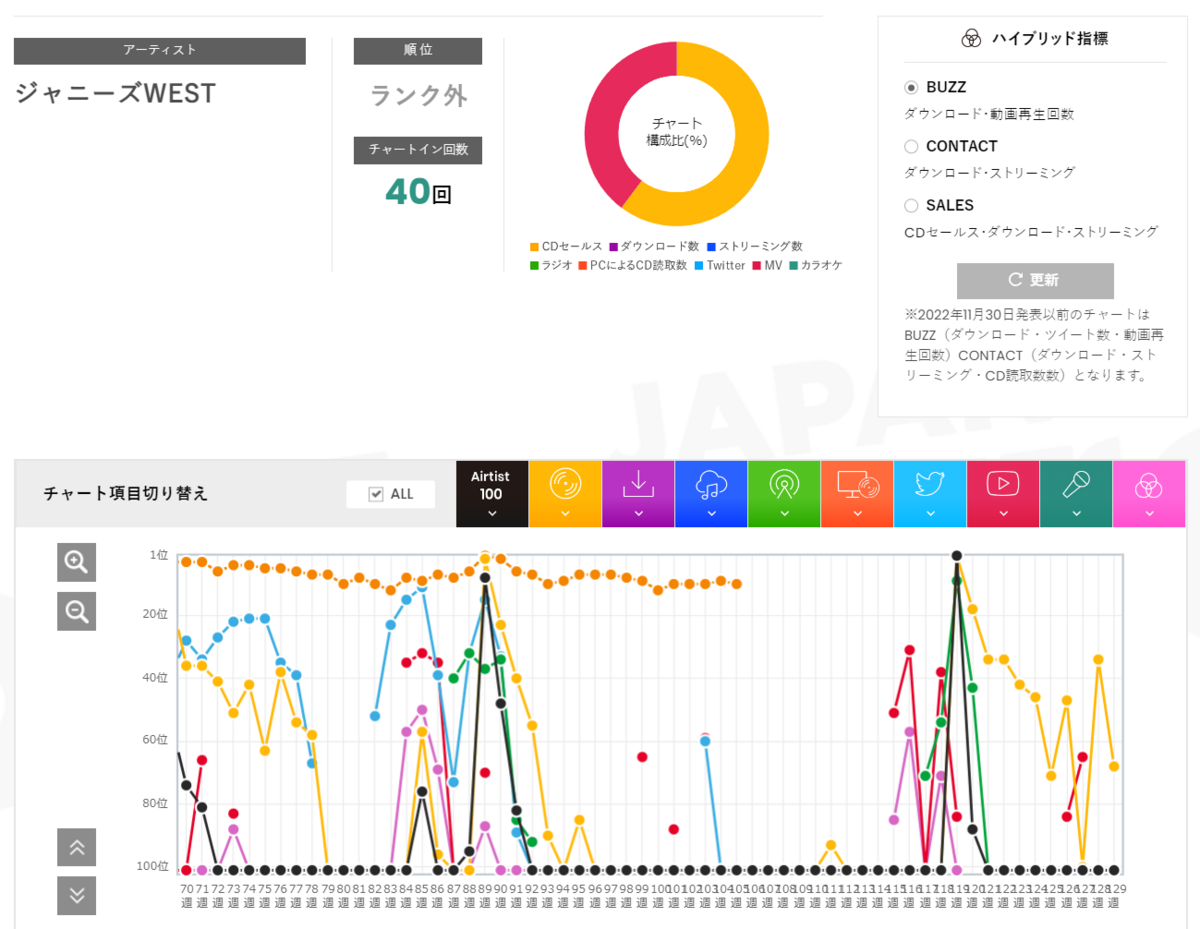The height and width of the screenshot is (929, 1200).
Task: Click the MV legend swatch
Action: pos(756,266)
